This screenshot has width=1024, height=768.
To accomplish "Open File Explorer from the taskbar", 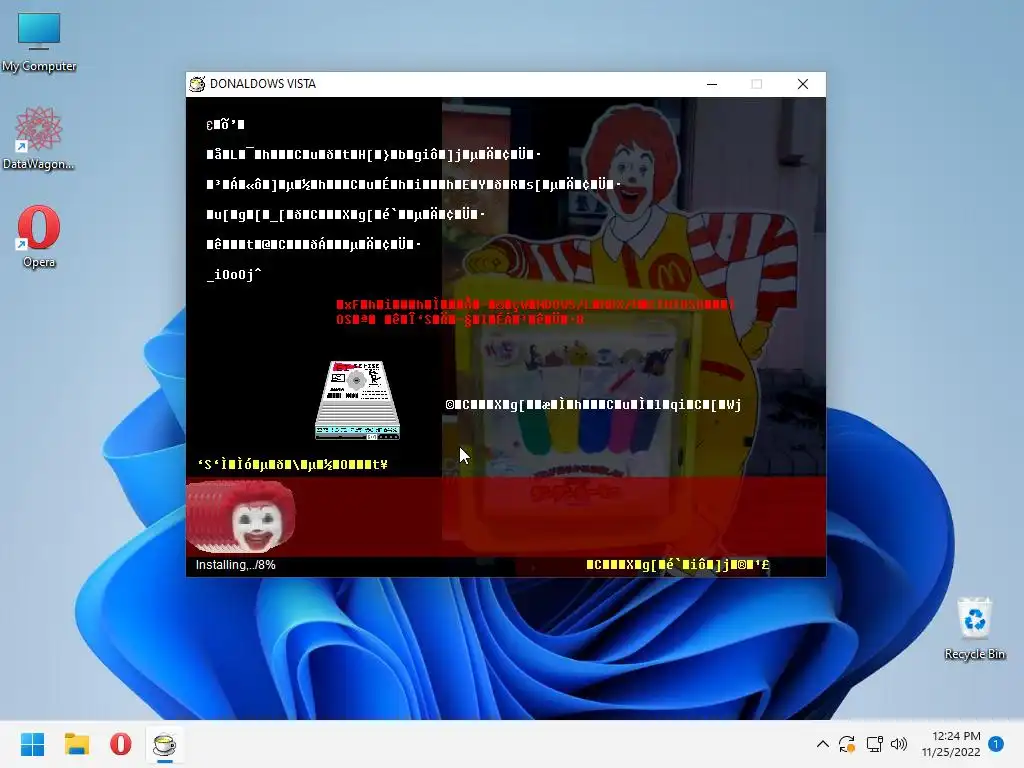I will coord(76,744).
